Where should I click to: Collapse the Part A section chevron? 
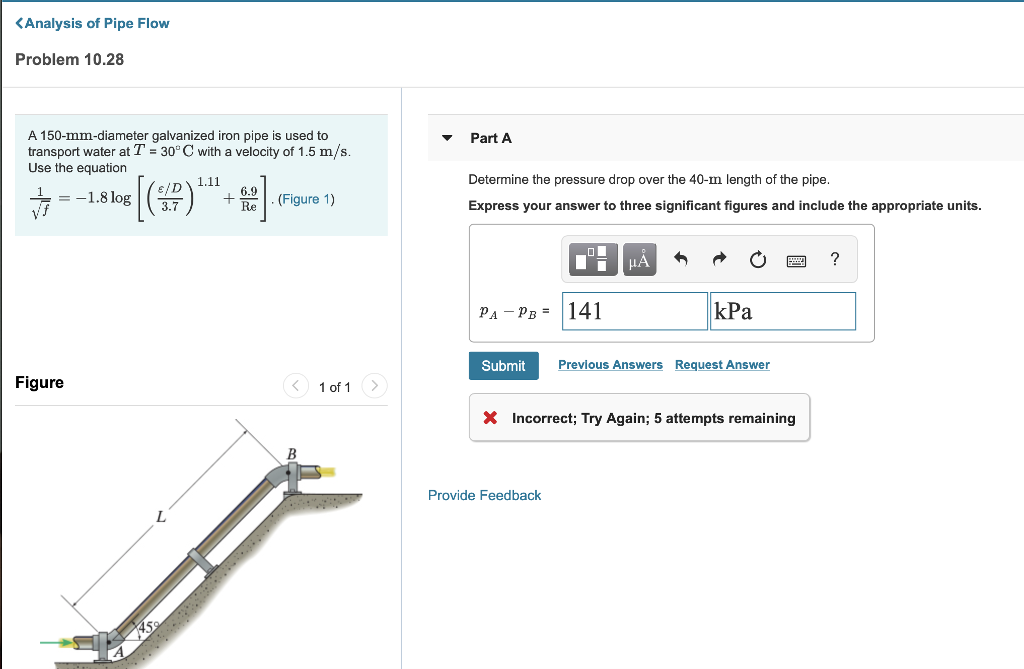coord(447,138)
